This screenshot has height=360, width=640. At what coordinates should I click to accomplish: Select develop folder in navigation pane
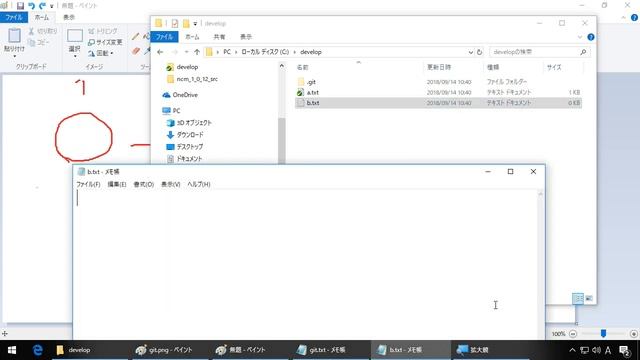tap(187, 67)
